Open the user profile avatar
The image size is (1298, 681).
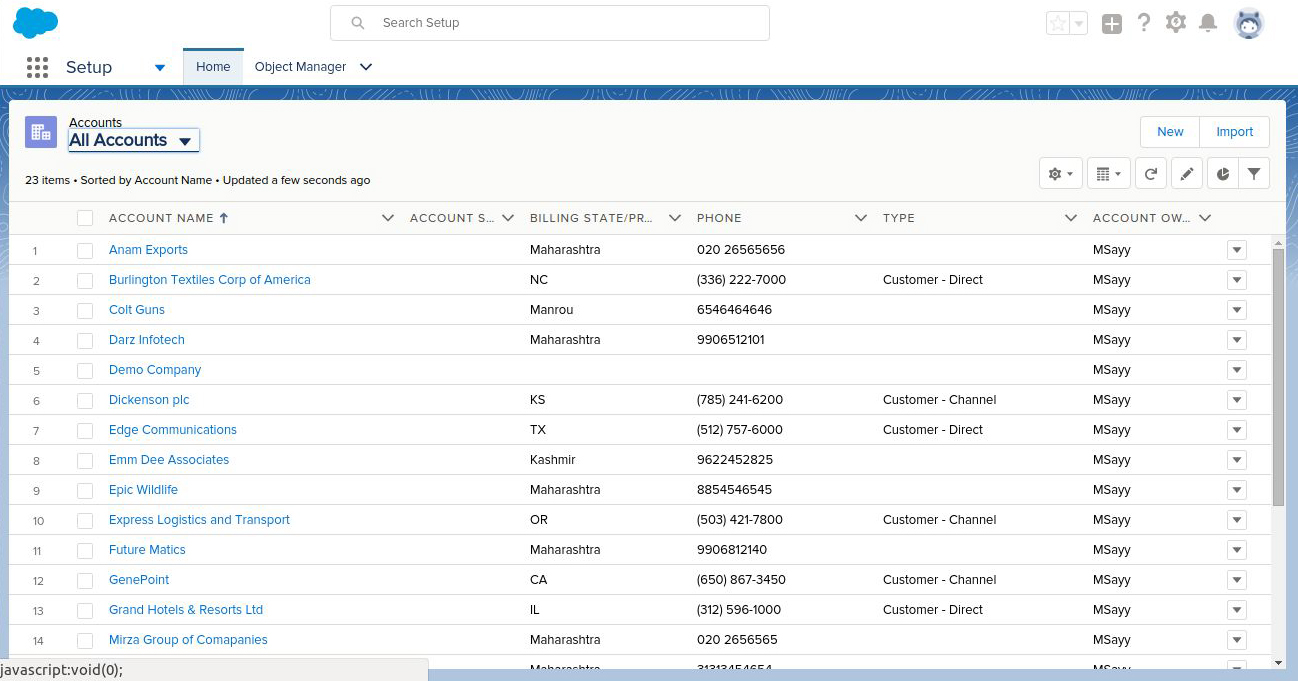pos(1249,23)
